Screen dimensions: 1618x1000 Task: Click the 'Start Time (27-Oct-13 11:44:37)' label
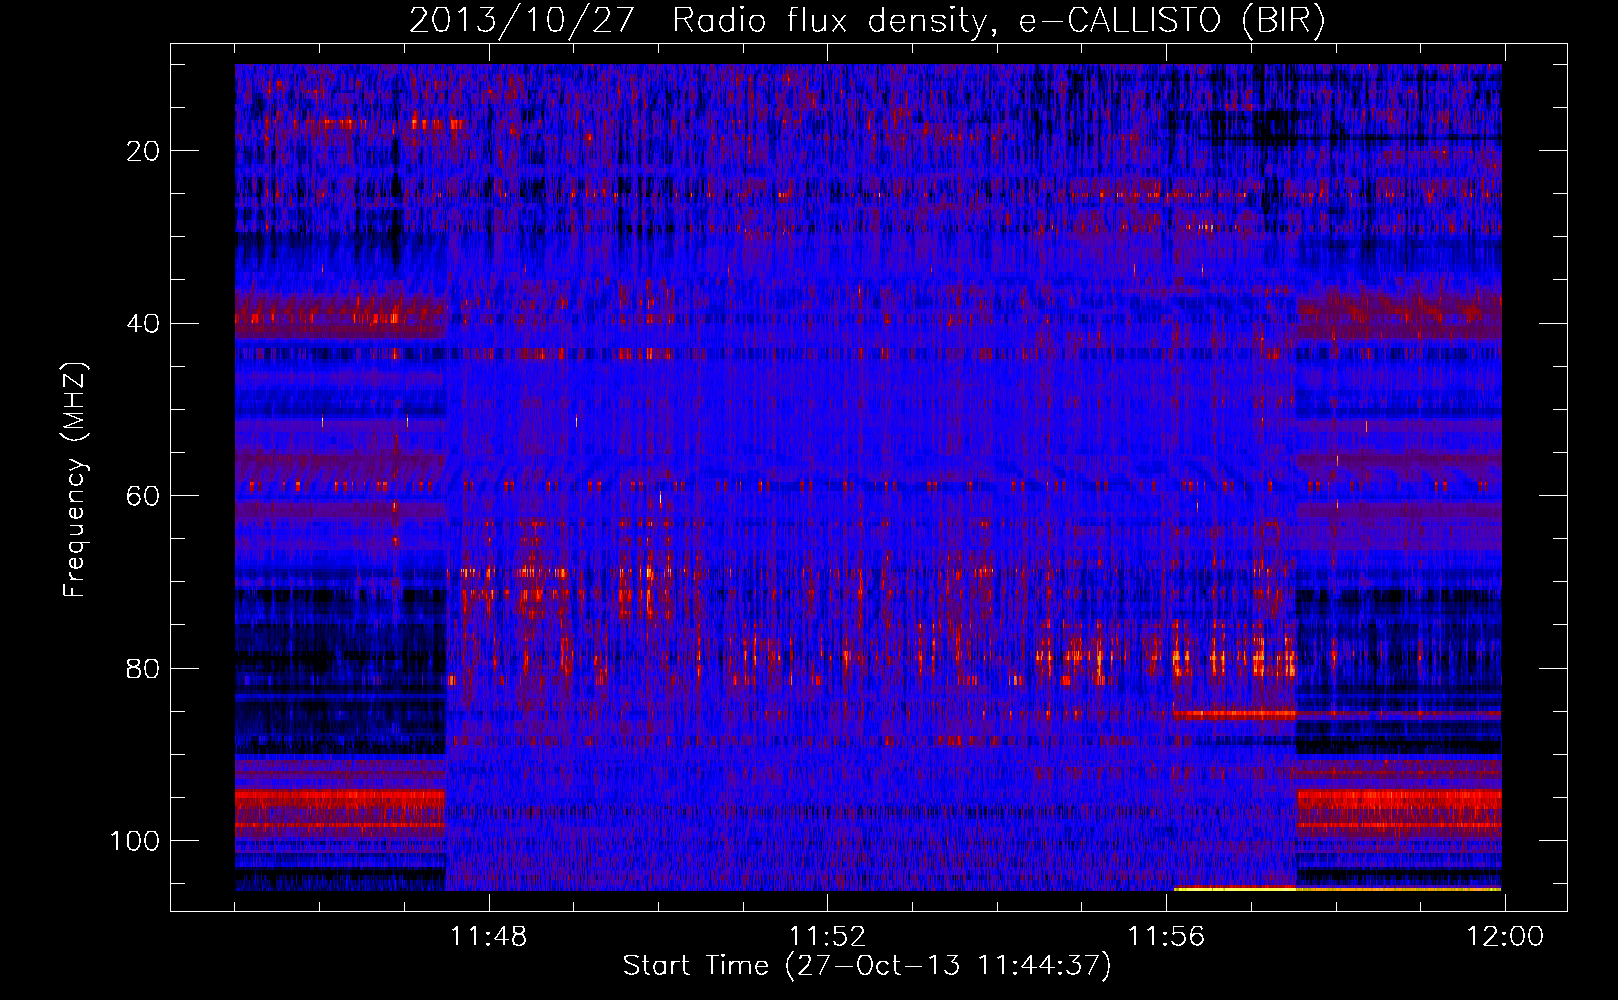coord(867,966)
